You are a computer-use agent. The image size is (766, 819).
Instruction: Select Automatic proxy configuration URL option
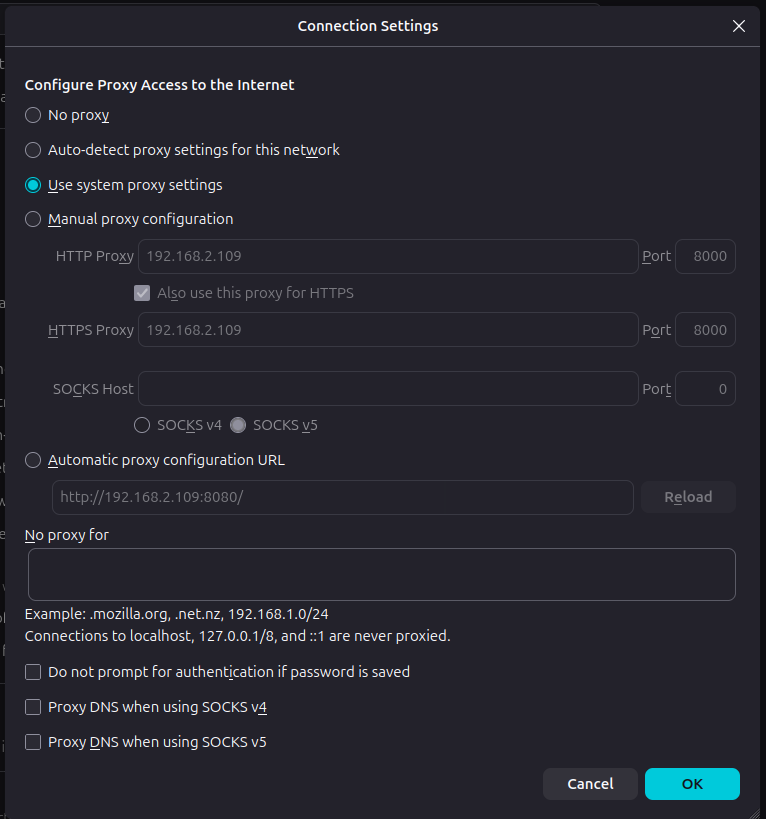pyautogui.click(x=33, y=460)
